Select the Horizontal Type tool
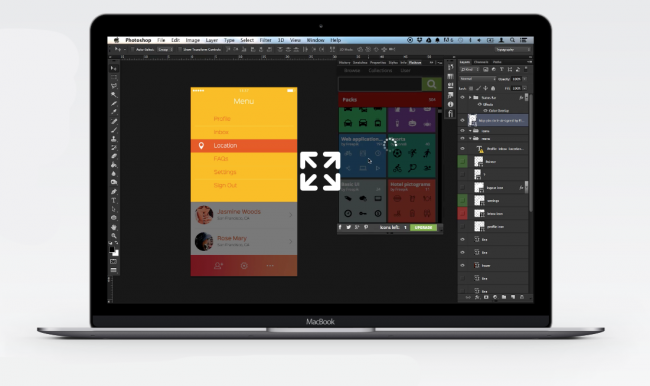 114,200
